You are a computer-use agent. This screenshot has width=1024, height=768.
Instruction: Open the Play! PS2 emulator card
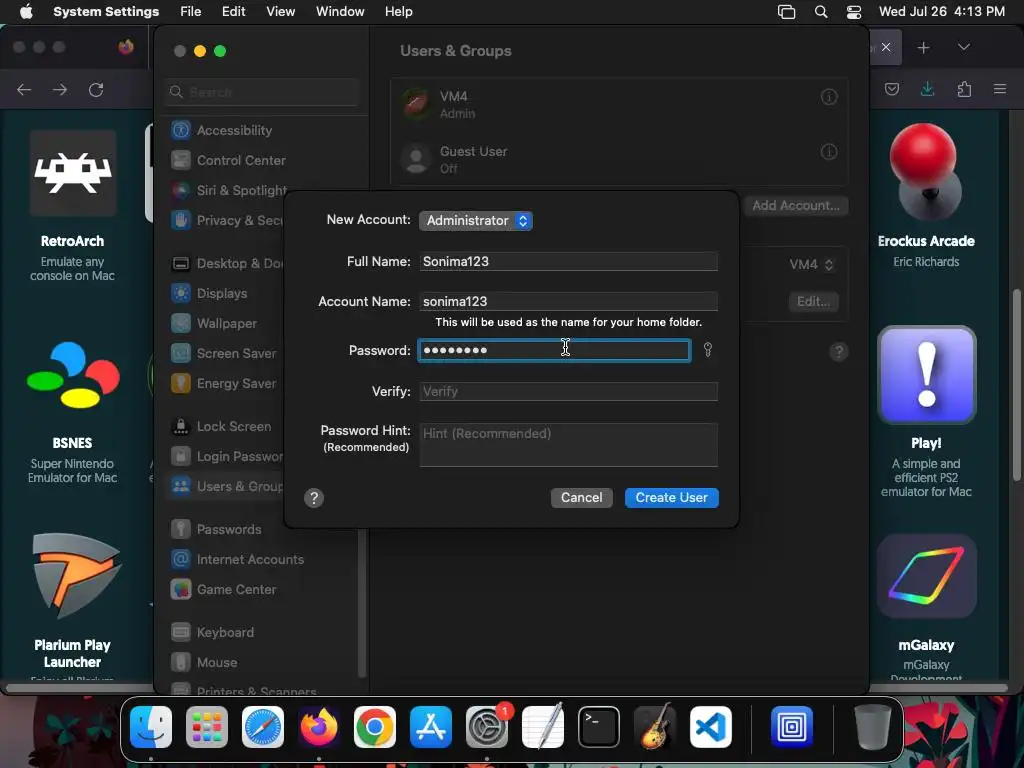coord(926,412)
